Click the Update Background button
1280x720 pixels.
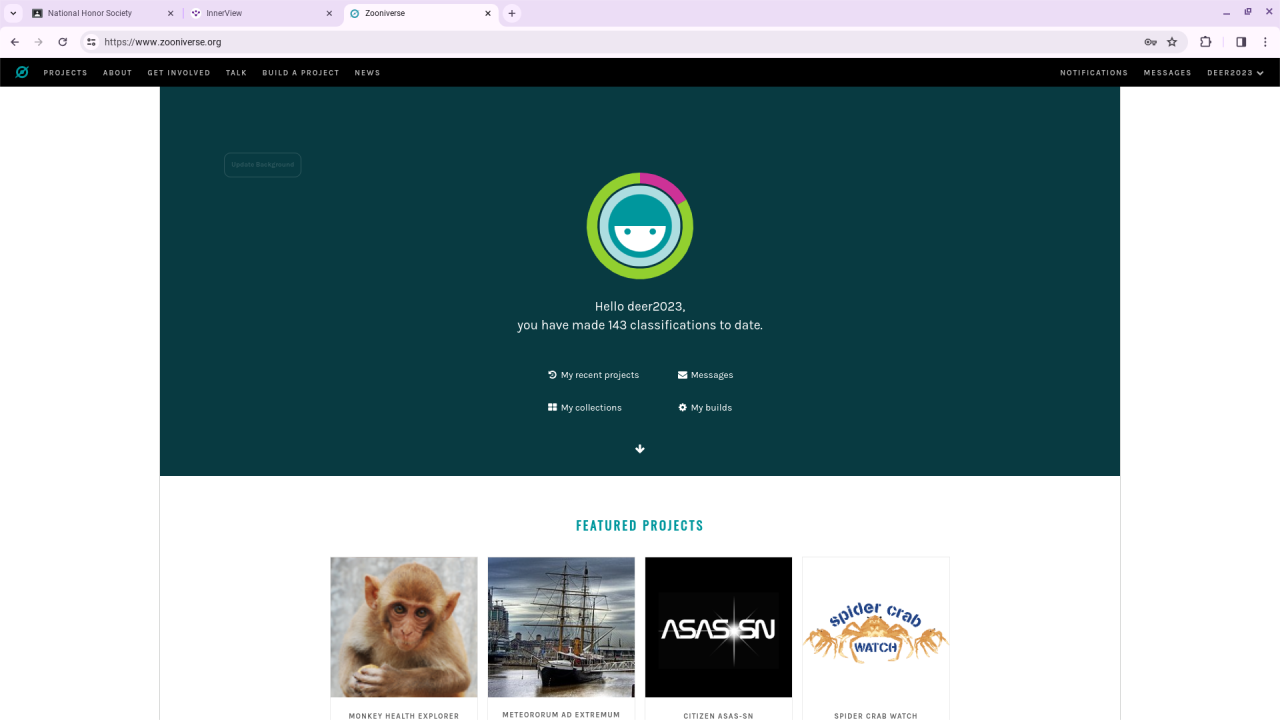262,165
